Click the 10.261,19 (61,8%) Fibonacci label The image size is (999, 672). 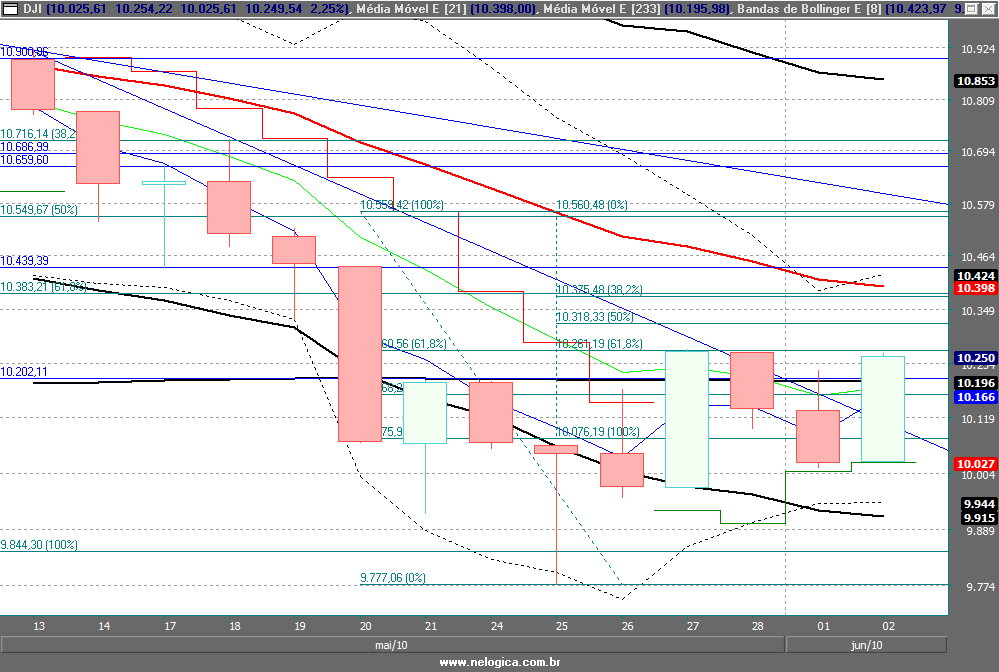600,344
